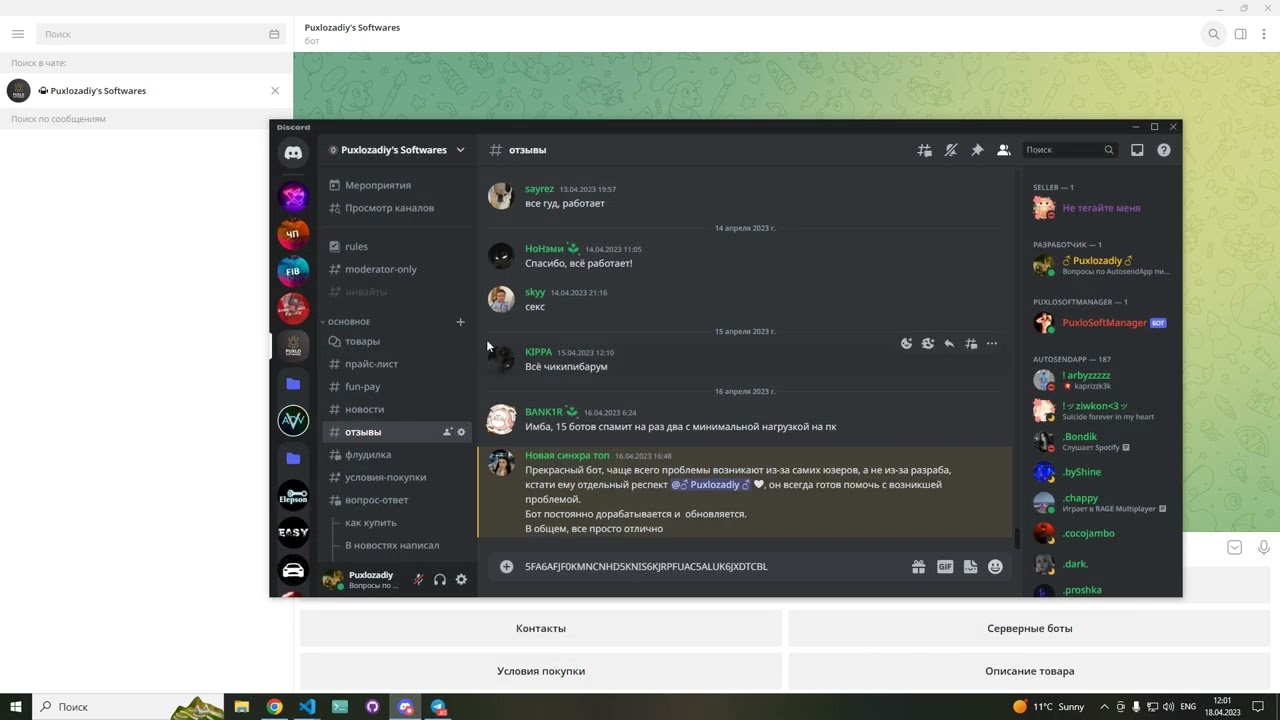
Task: Open Discord home direct messages icon
Action: tap(293, 153)
